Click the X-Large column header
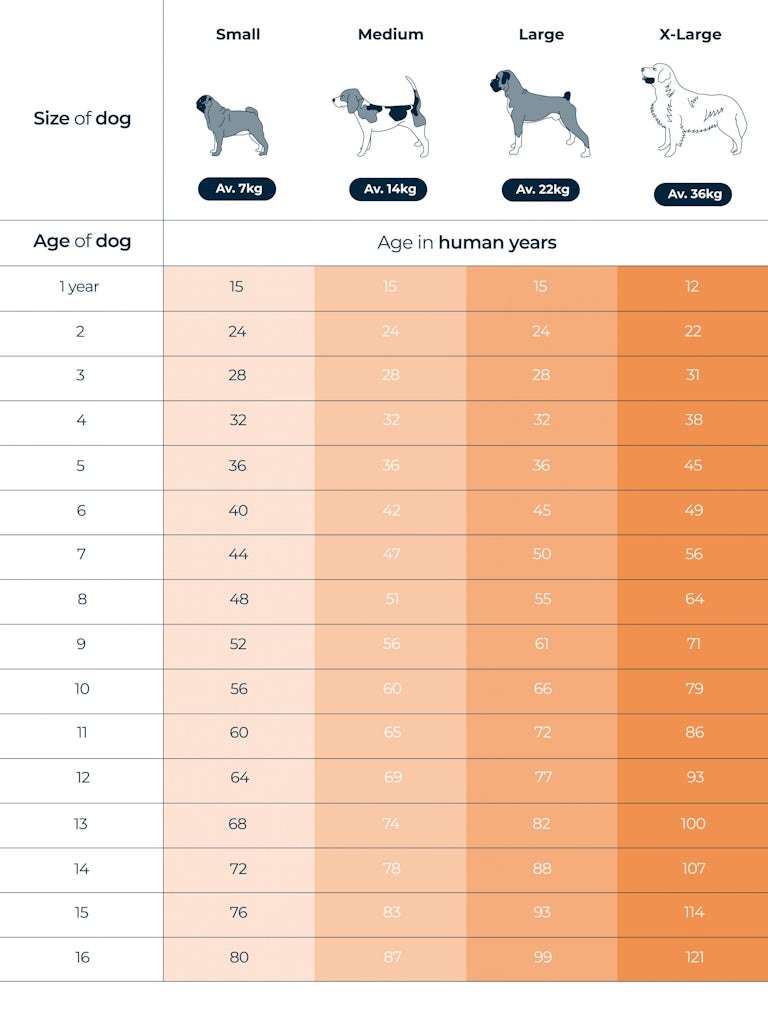This screenshot has height=1028, width=768. (x=691, y=34)
